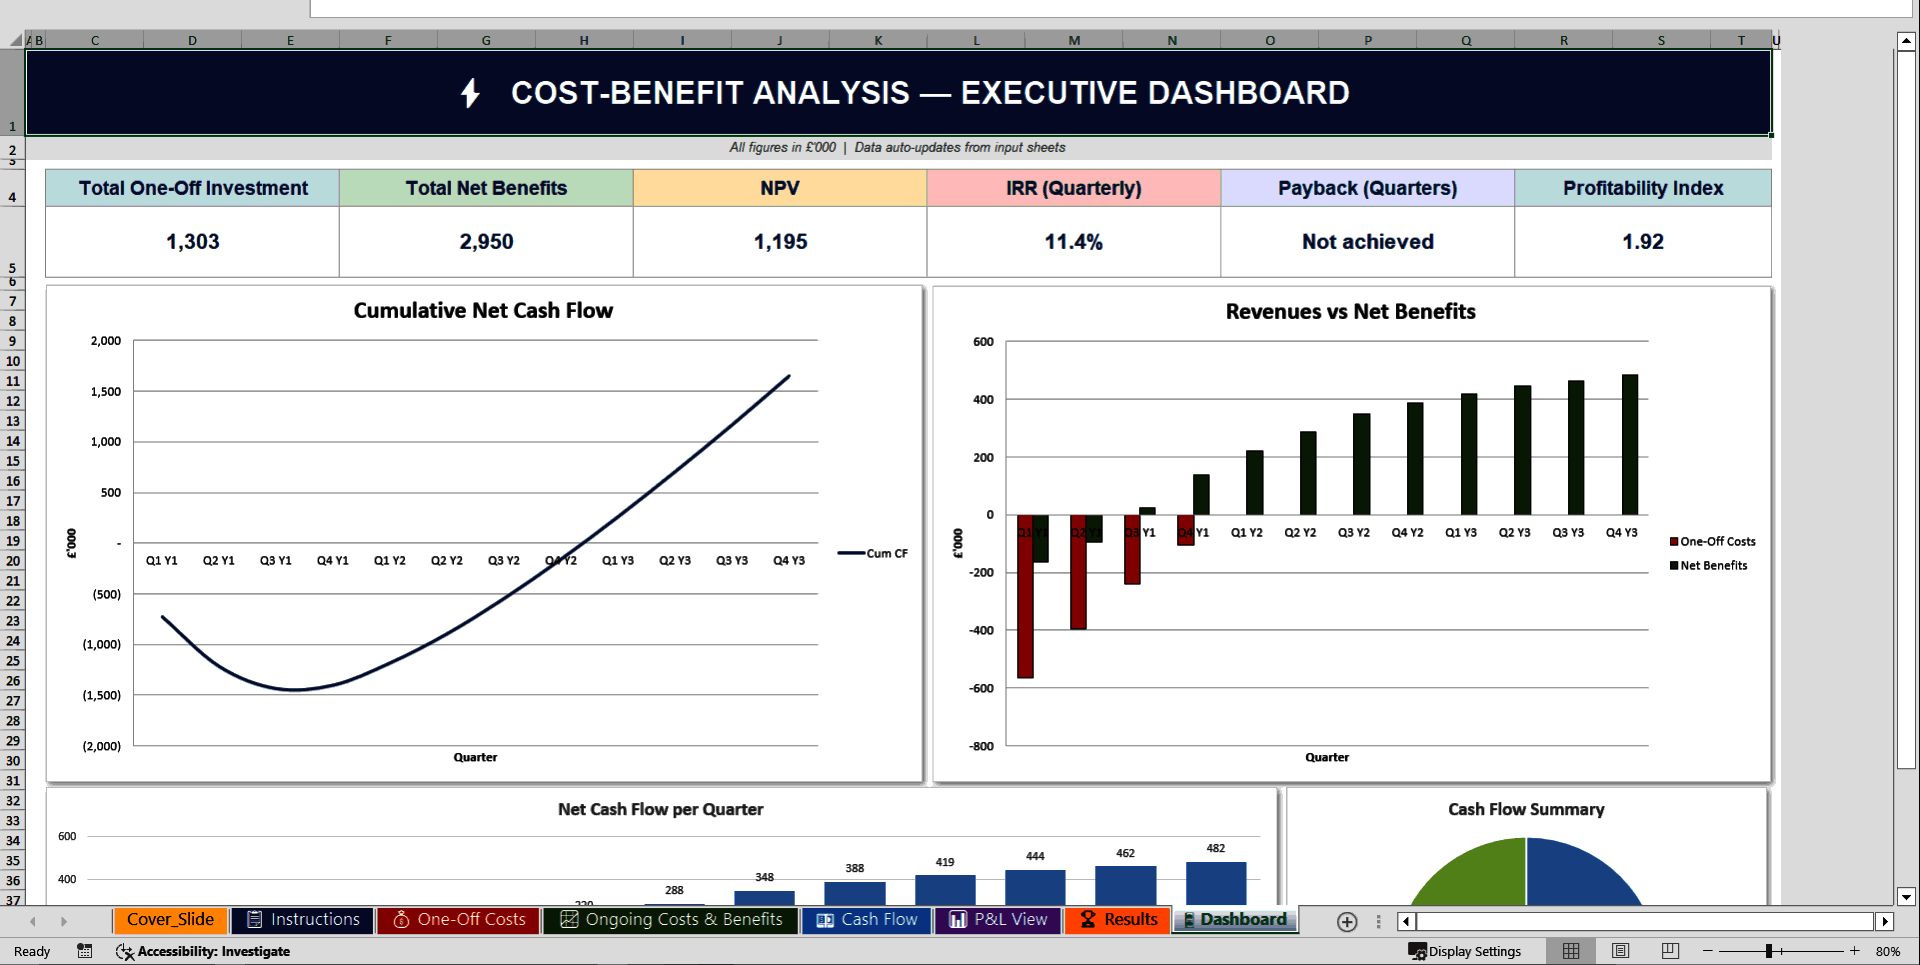
Task: Click the Not achieved payback value
Action: coord(1368,242)
